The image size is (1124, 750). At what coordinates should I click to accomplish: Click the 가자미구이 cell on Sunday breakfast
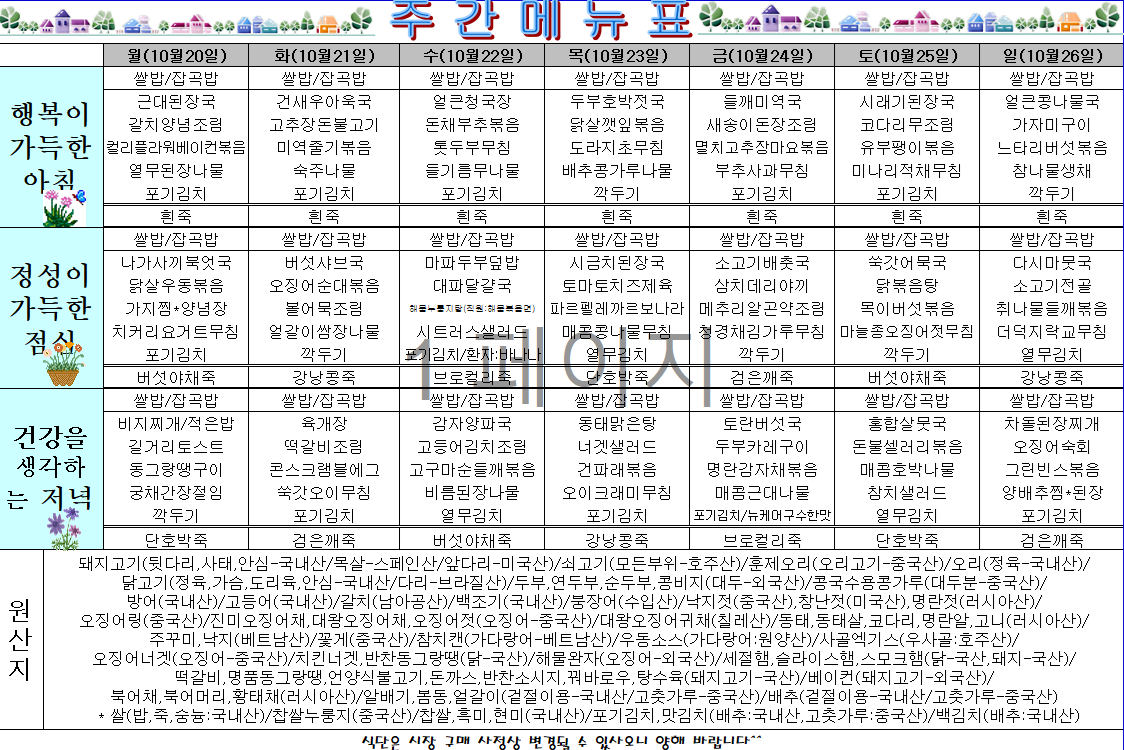click(x=1051, y=125)
